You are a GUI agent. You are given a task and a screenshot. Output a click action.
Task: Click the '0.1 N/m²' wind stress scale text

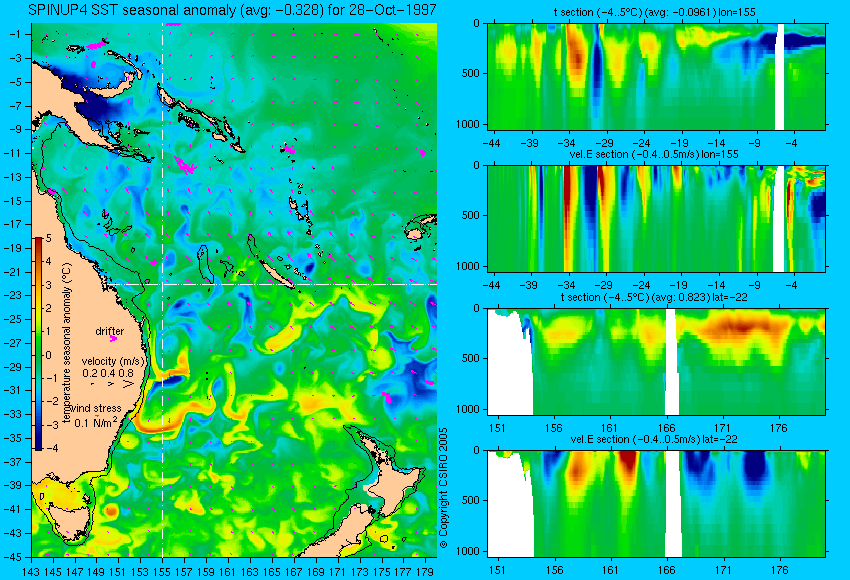(95, 422)
